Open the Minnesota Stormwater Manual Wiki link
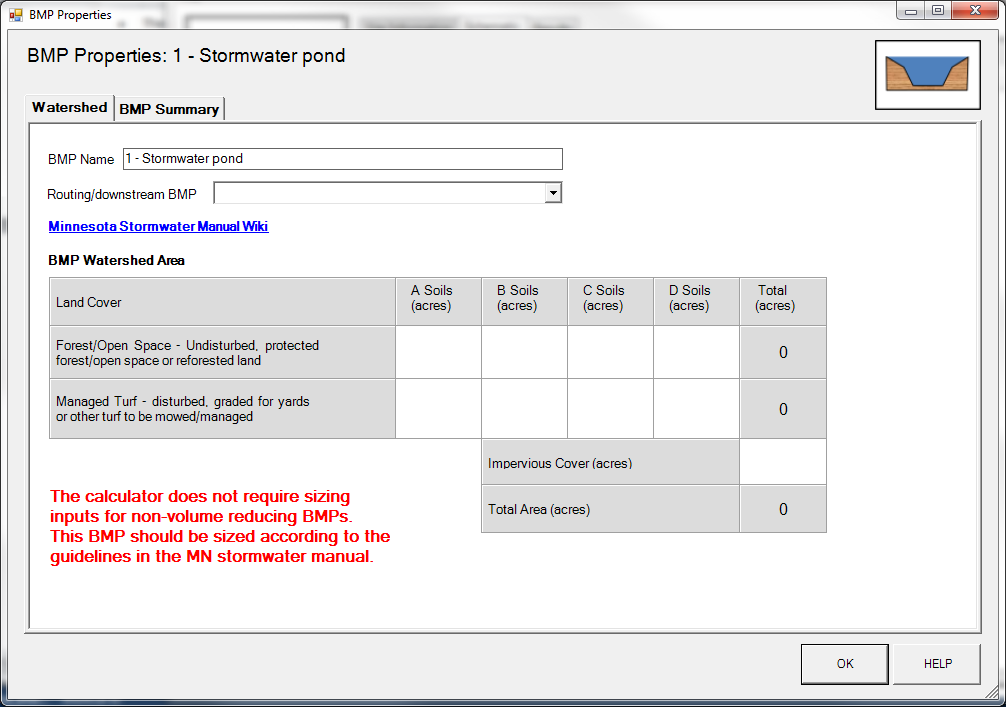This screenshot has width=1006, height=707. pyautogui.click(x=158, y=226)
